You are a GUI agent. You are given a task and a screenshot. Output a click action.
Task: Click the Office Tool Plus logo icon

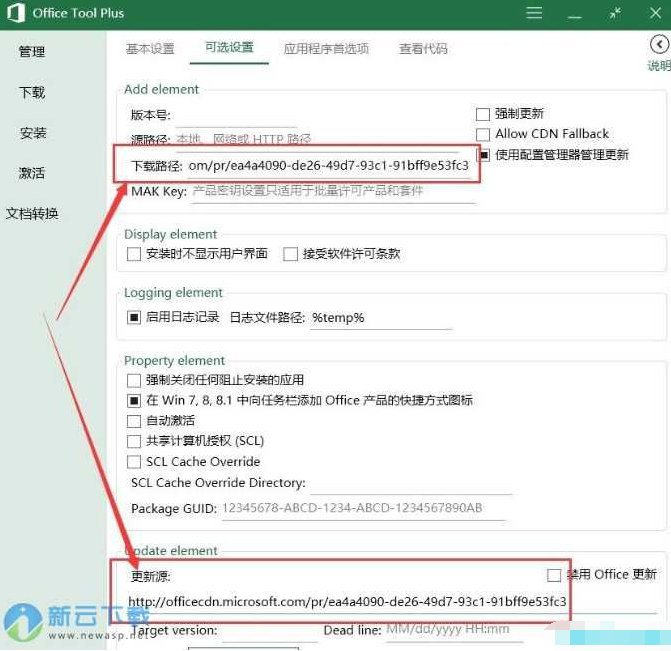[x=15, y=13]
